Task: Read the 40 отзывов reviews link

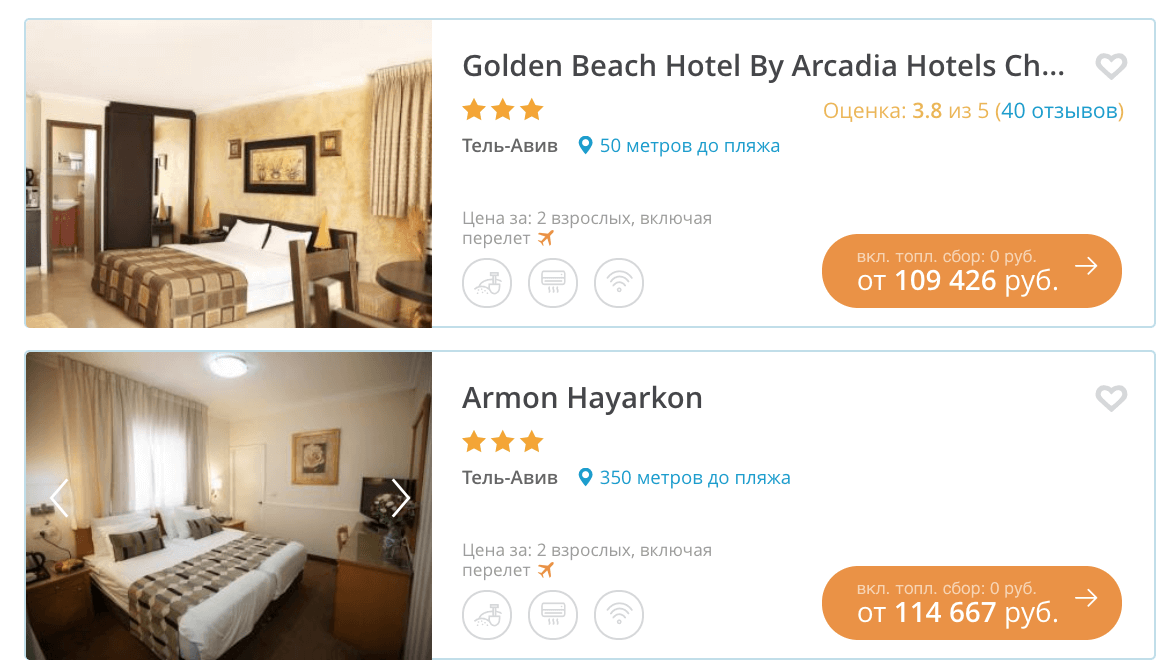Action: [x=1059, y=111]
